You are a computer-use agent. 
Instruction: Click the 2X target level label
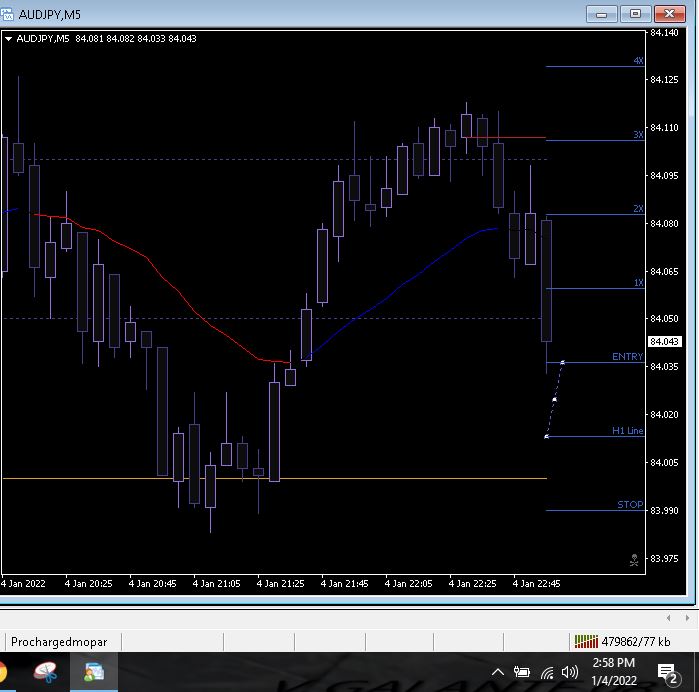pos(638,209)
